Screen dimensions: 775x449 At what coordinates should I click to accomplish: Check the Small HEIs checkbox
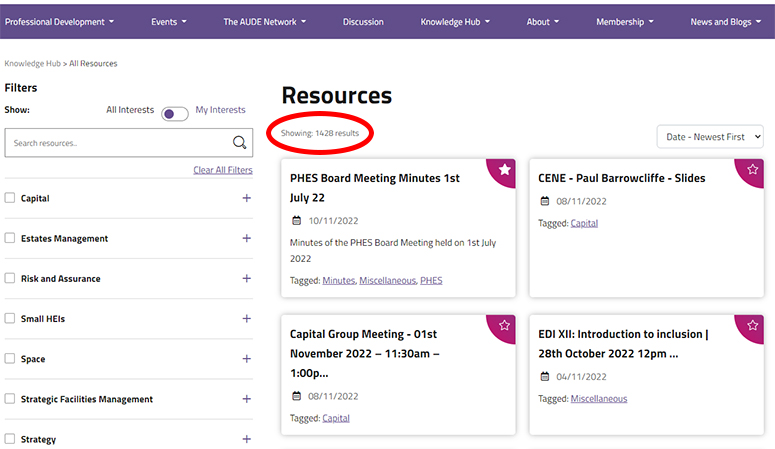10,319
